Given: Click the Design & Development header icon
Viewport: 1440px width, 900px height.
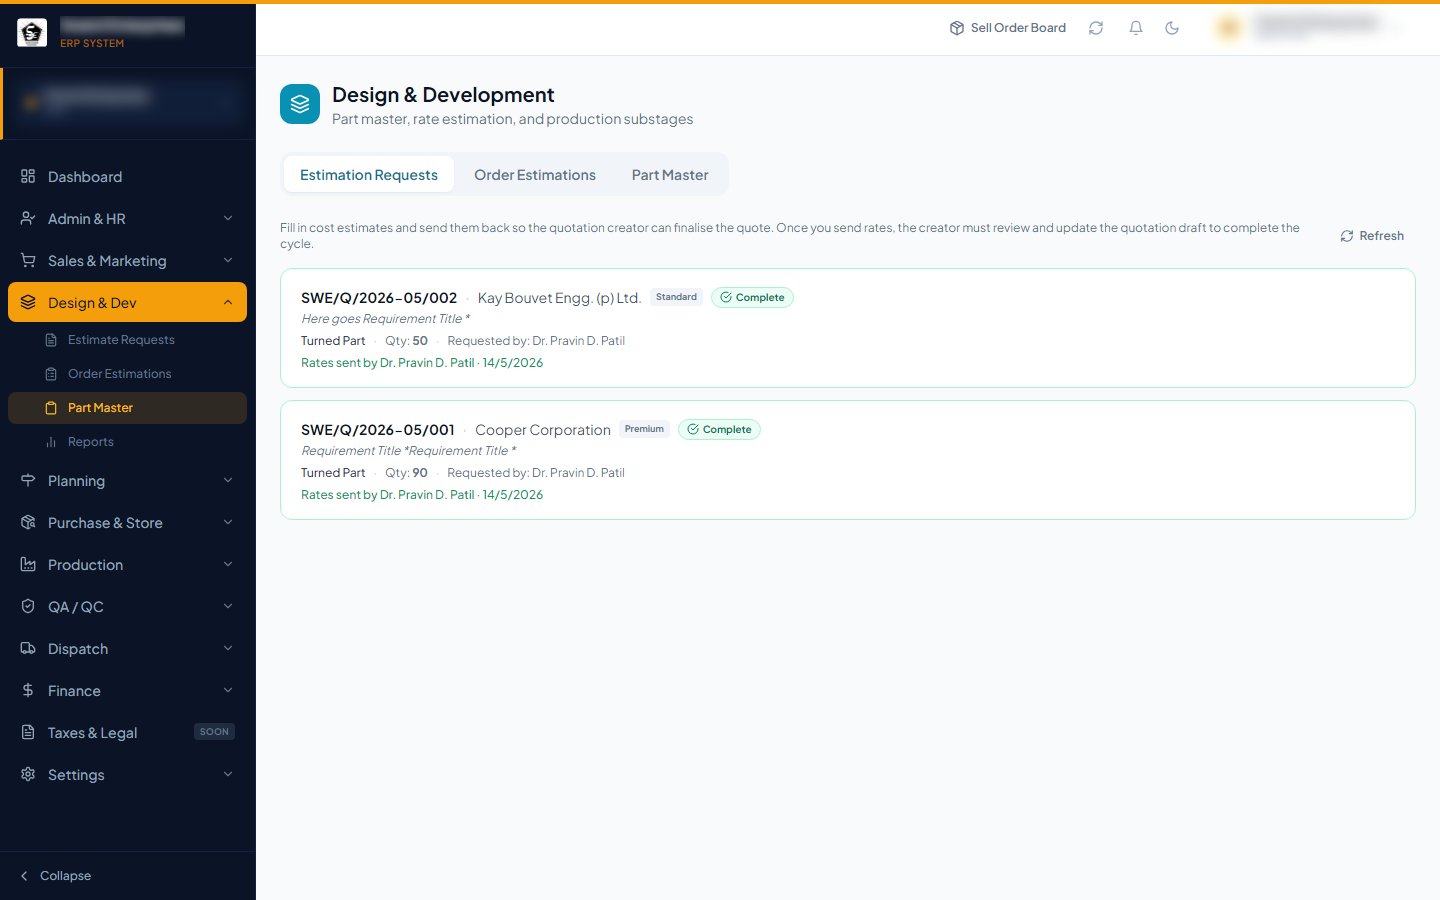Looking at the screenshot, I should (x=300, y=104).
